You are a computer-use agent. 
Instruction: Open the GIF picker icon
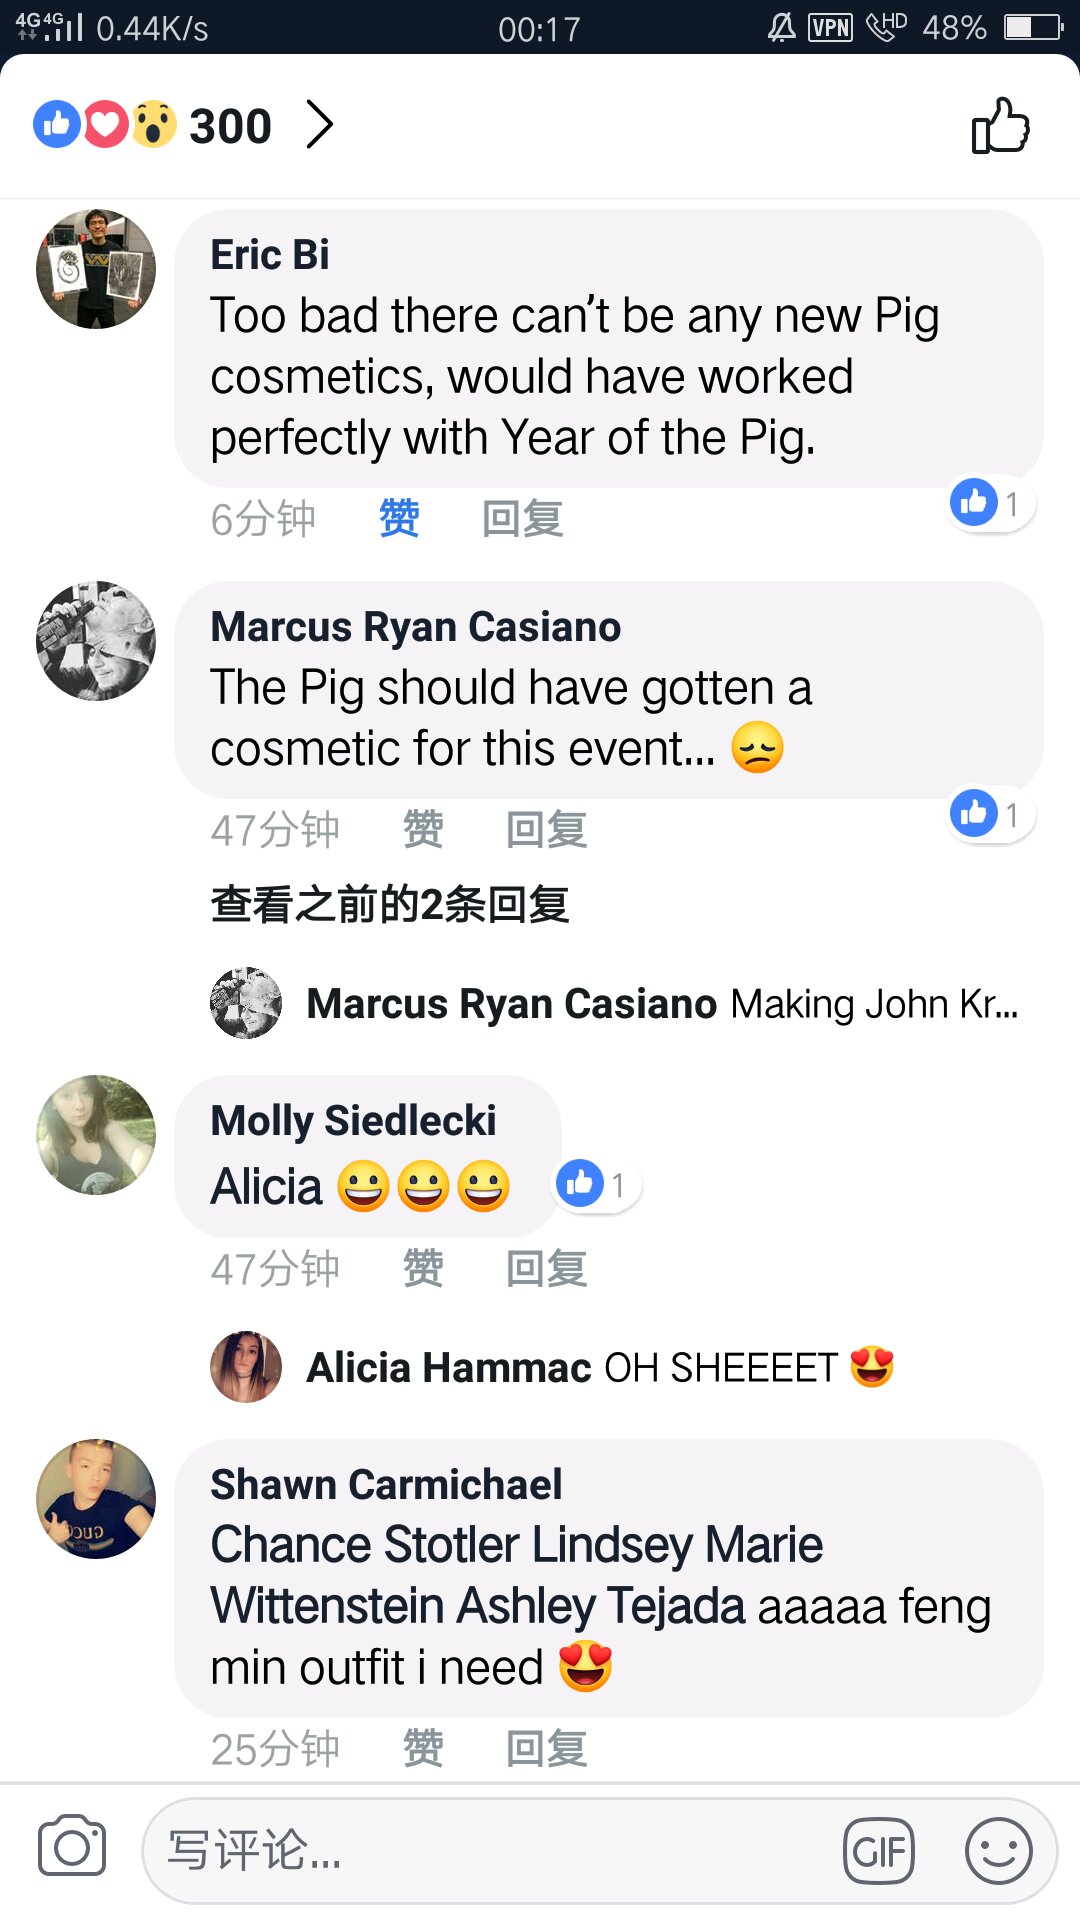click(879, 1850)
